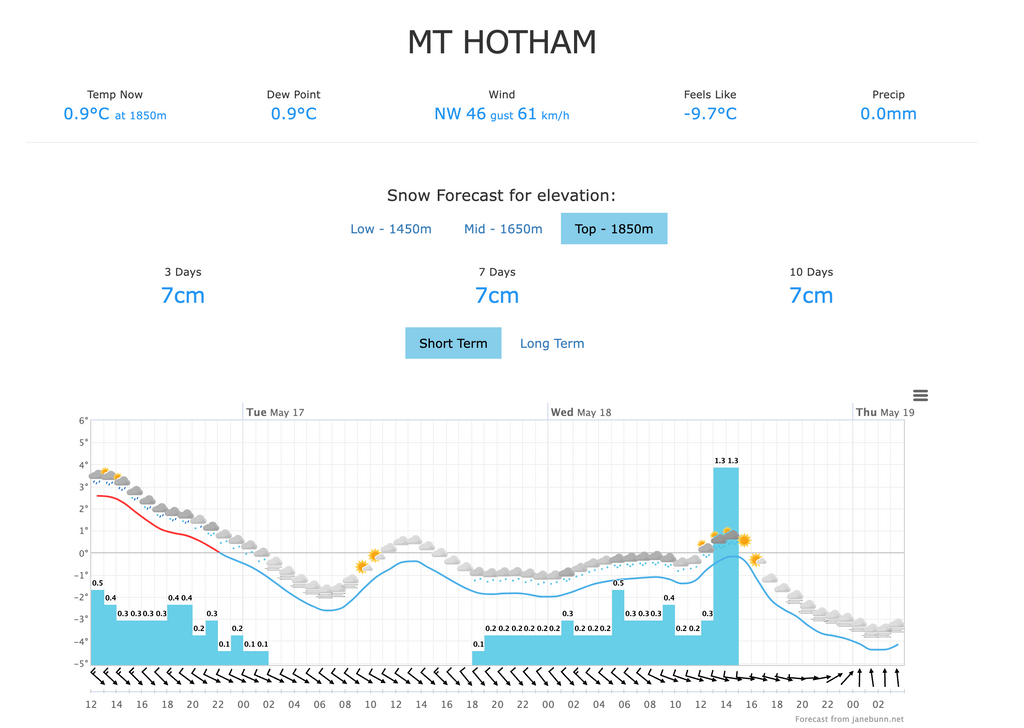The image size is (1024, 728).
Task: Click the Feels Like -9.7°C value
Action: coord(710,114)
